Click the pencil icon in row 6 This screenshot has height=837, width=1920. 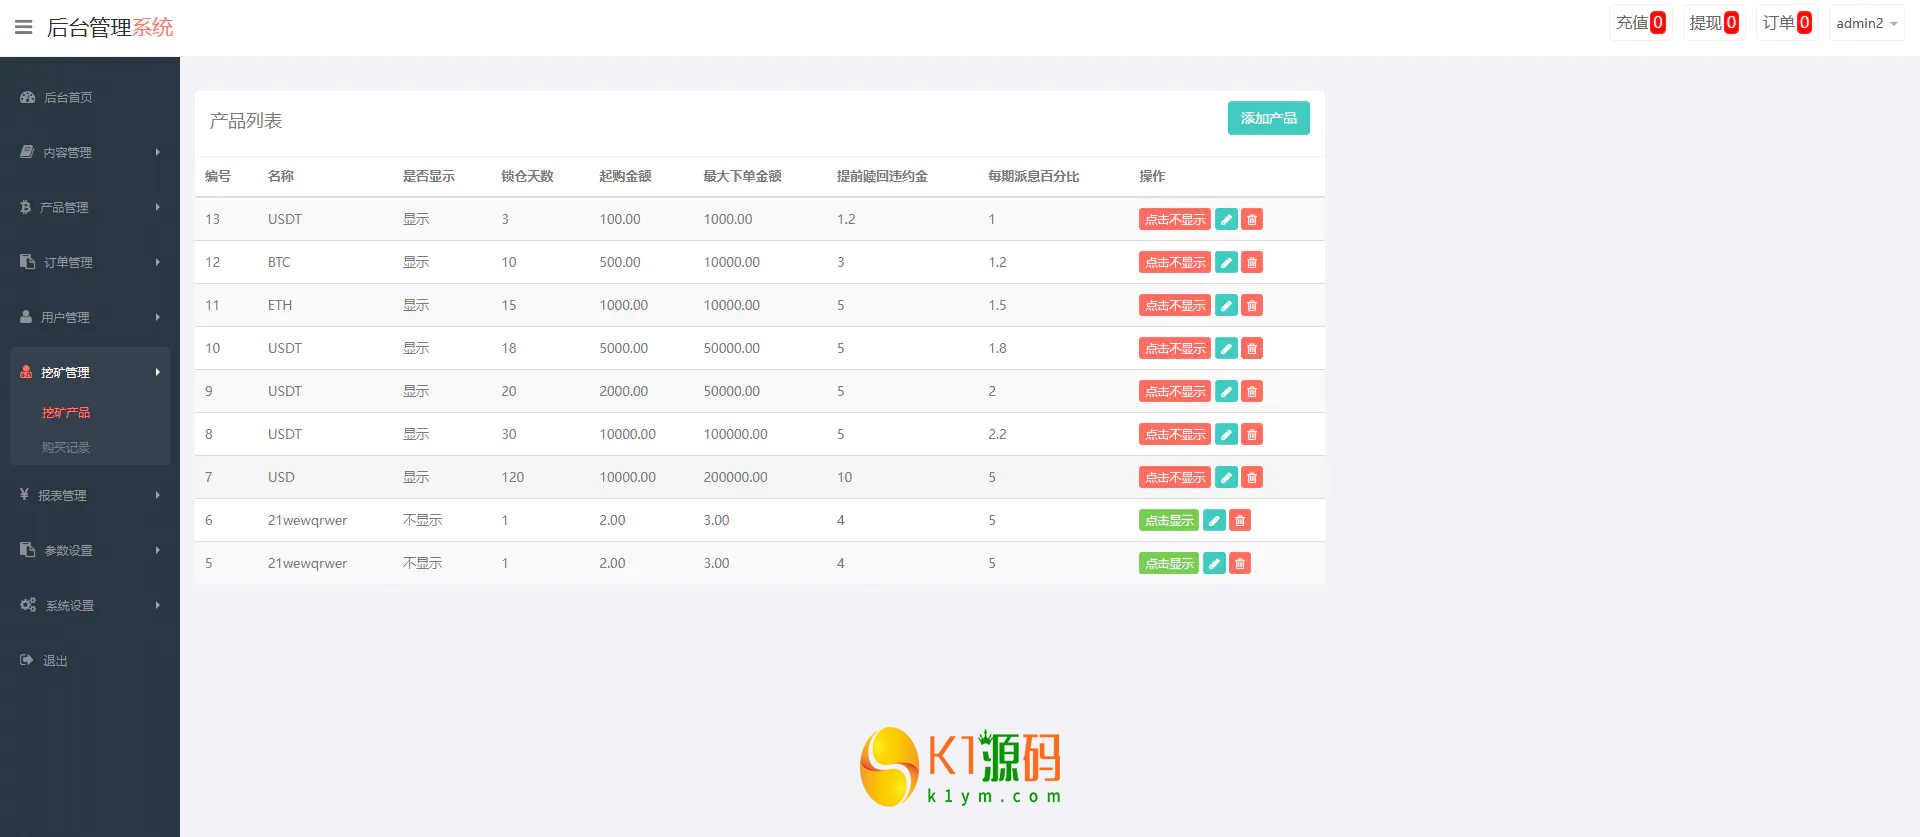coord(1214,520)
